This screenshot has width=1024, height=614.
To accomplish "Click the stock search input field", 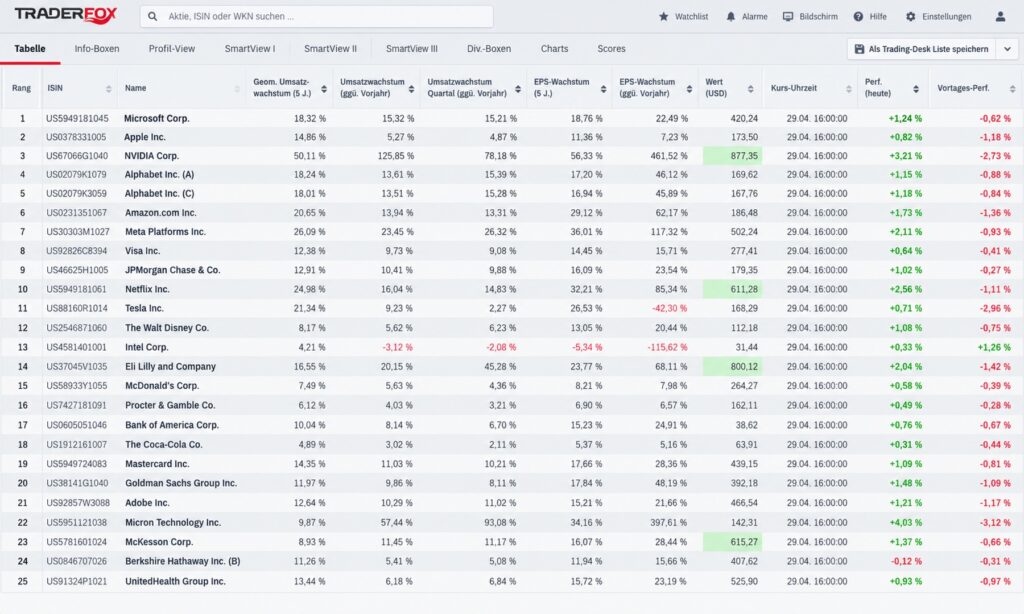I will pyautogui.click(x=317, y=16).
